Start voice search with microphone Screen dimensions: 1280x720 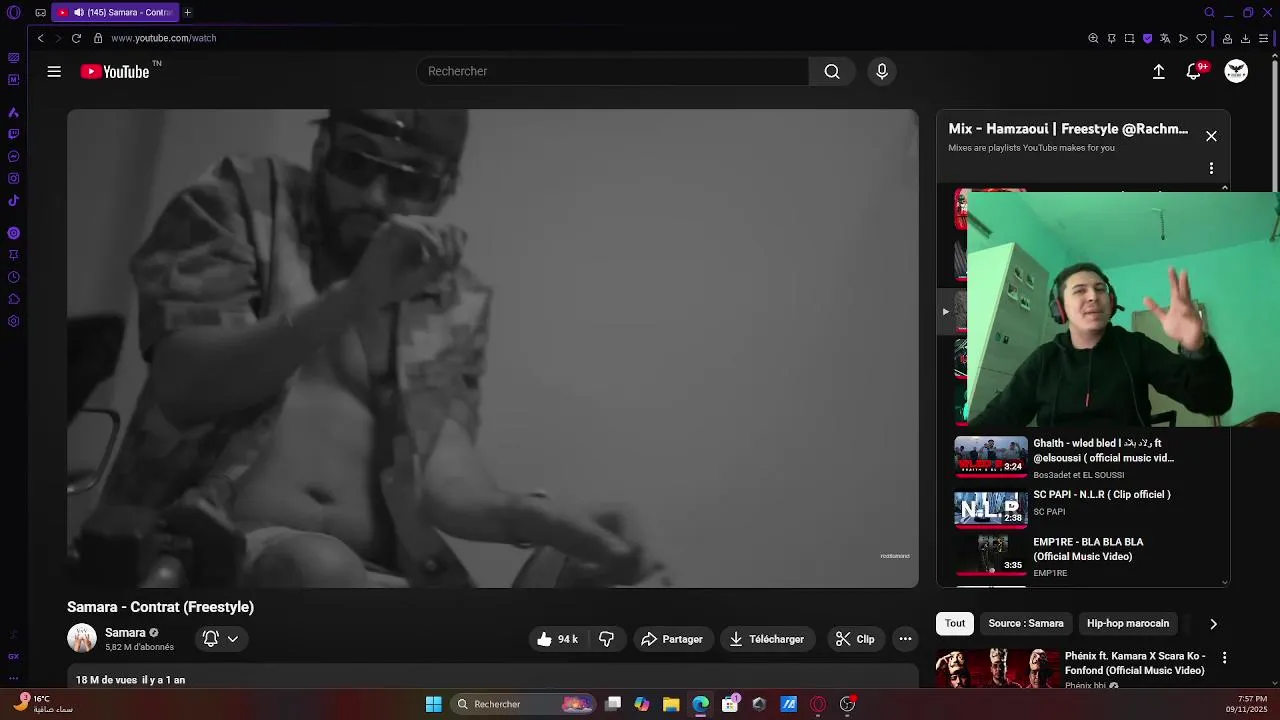[881, 71]
